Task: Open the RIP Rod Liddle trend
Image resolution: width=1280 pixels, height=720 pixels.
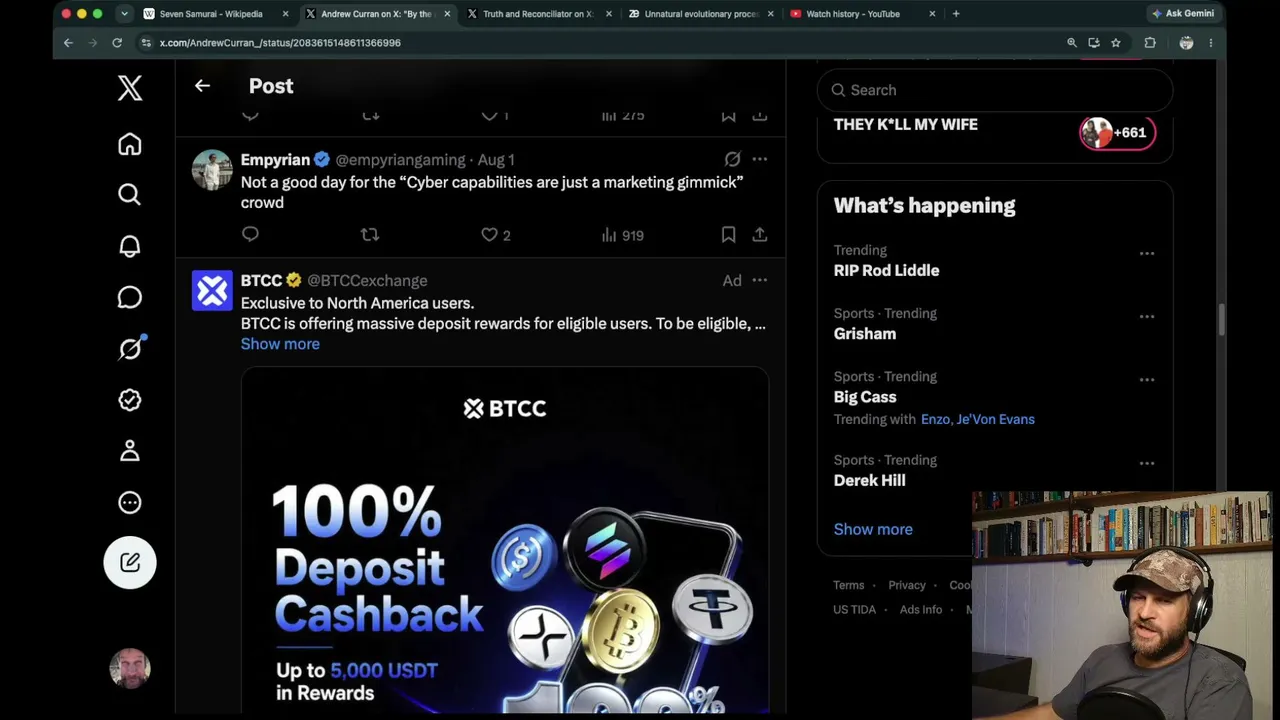Action: coord(886,271)
